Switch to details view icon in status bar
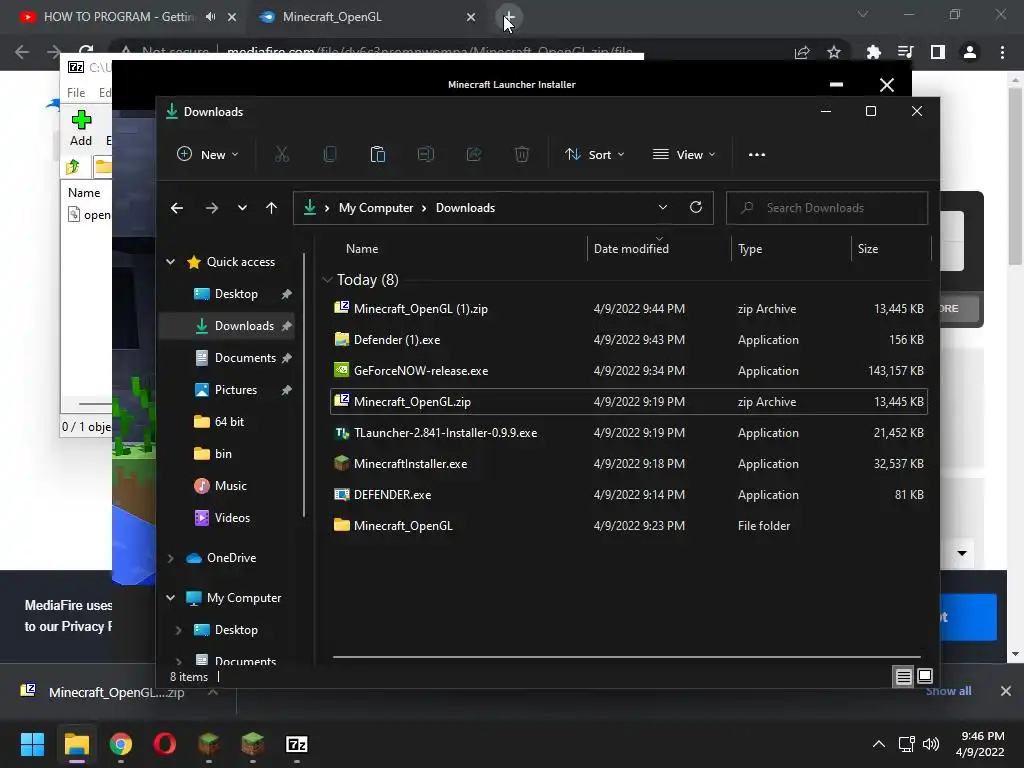The image size is (1024, 768). coord(903,677)
